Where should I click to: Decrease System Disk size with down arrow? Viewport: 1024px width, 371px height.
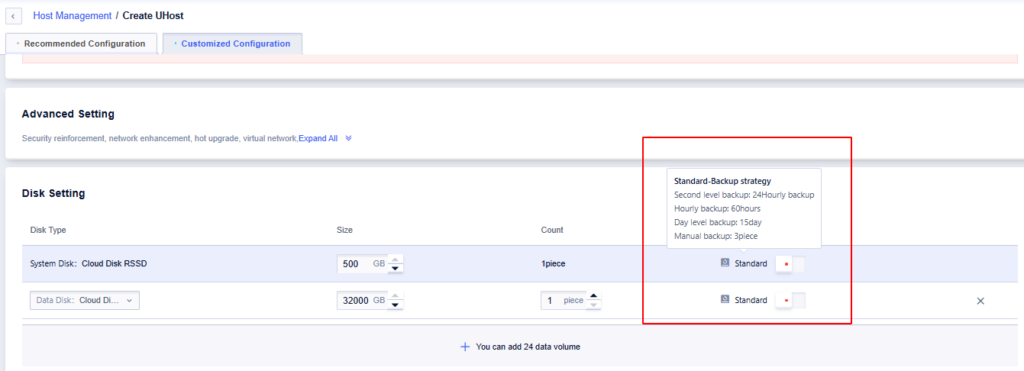coord(396,268)
